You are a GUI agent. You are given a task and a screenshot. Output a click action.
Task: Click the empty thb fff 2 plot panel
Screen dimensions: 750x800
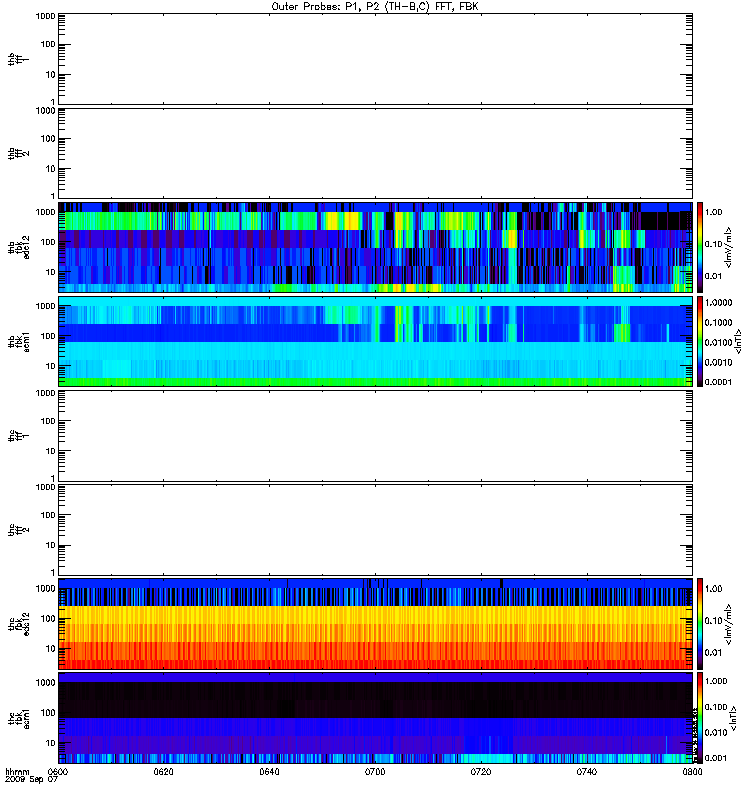[x=375, y=154]
